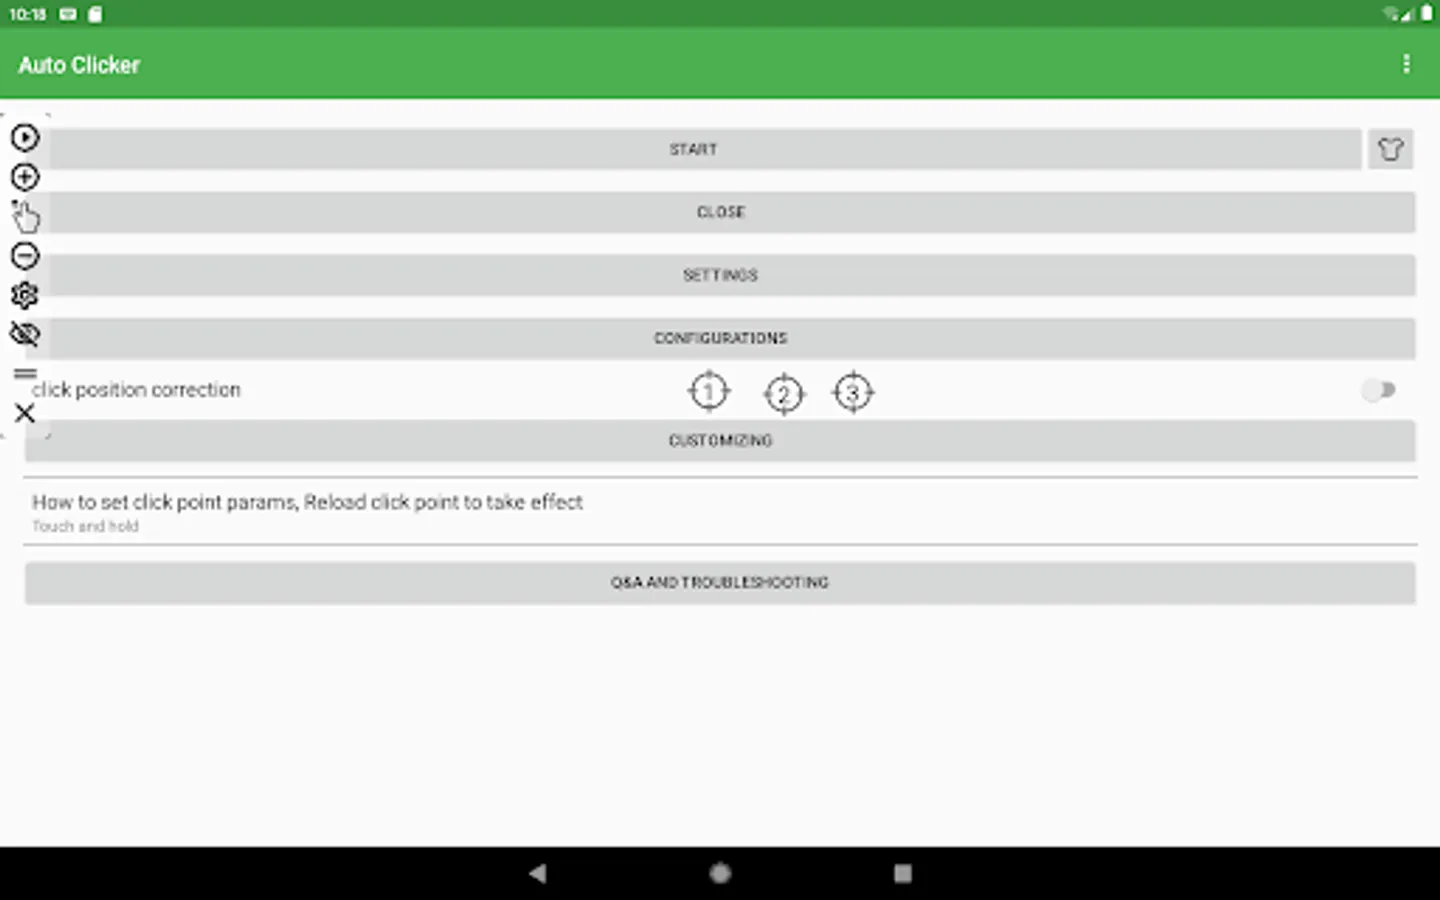
Task: Open Q&A AND TROUBLESHOOTING
Action: pos(720,583)
